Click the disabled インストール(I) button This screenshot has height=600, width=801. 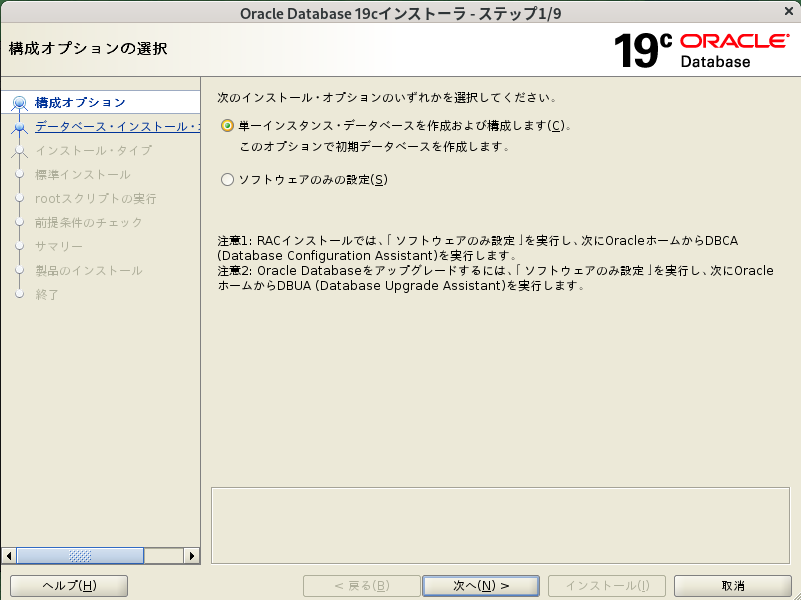coord(607,586)
